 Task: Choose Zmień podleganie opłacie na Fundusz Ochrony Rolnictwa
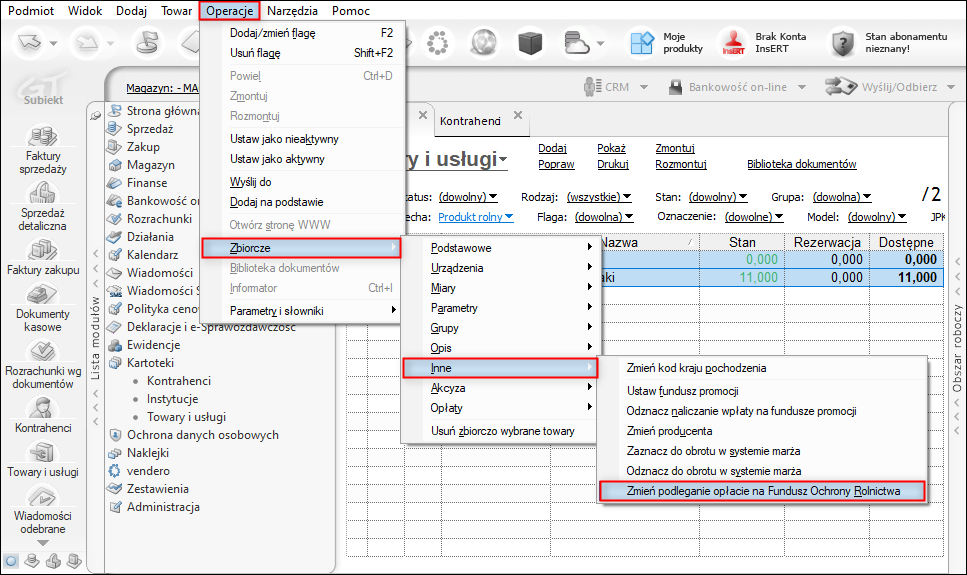[763, 491]
